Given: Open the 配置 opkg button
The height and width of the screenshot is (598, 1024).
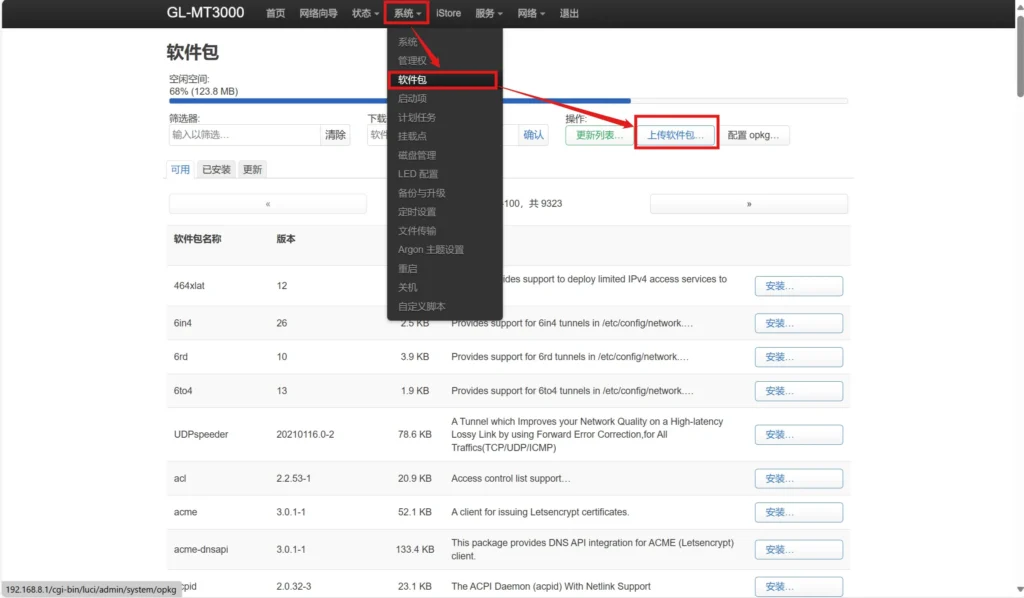Looking at the screenshot, I should click(753, 135).
